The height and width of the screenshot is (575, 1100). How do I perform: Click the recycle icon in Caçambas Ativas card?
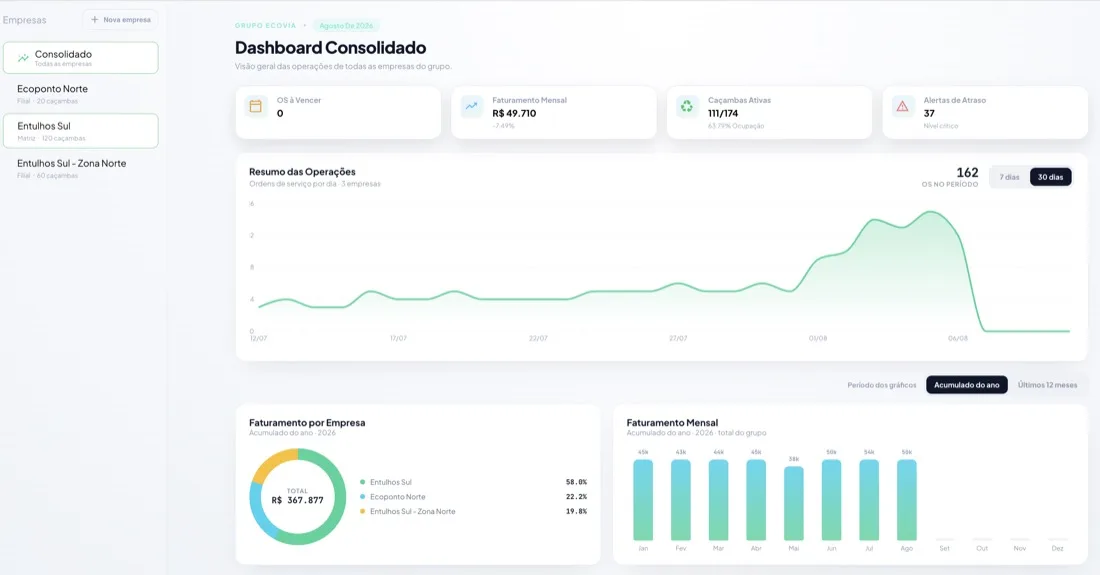687,107
